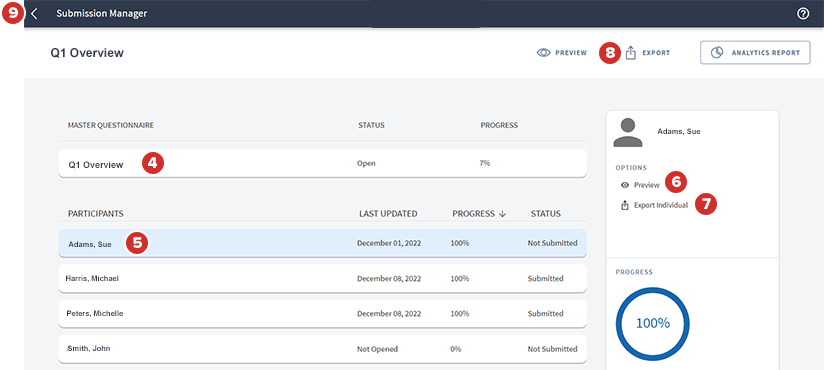The height and width of the screenshot is (370, 824).
Task: Click the 100% progress ring
Action: [x=653, y=323]
